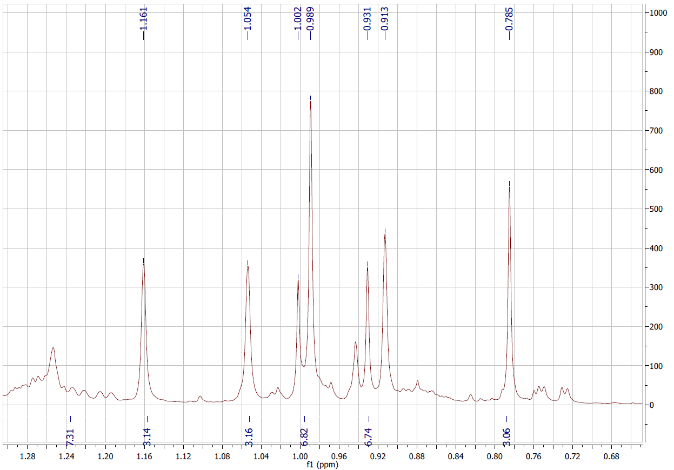Select the 3.16 integral value
Screen dimensions: 674x470
click(249, 437)
